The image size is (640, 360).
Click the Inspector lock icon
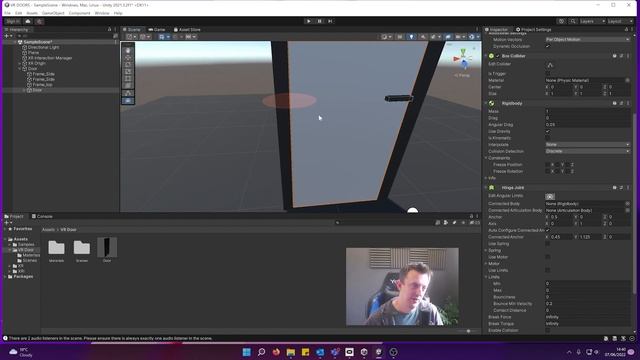point(626,29)
